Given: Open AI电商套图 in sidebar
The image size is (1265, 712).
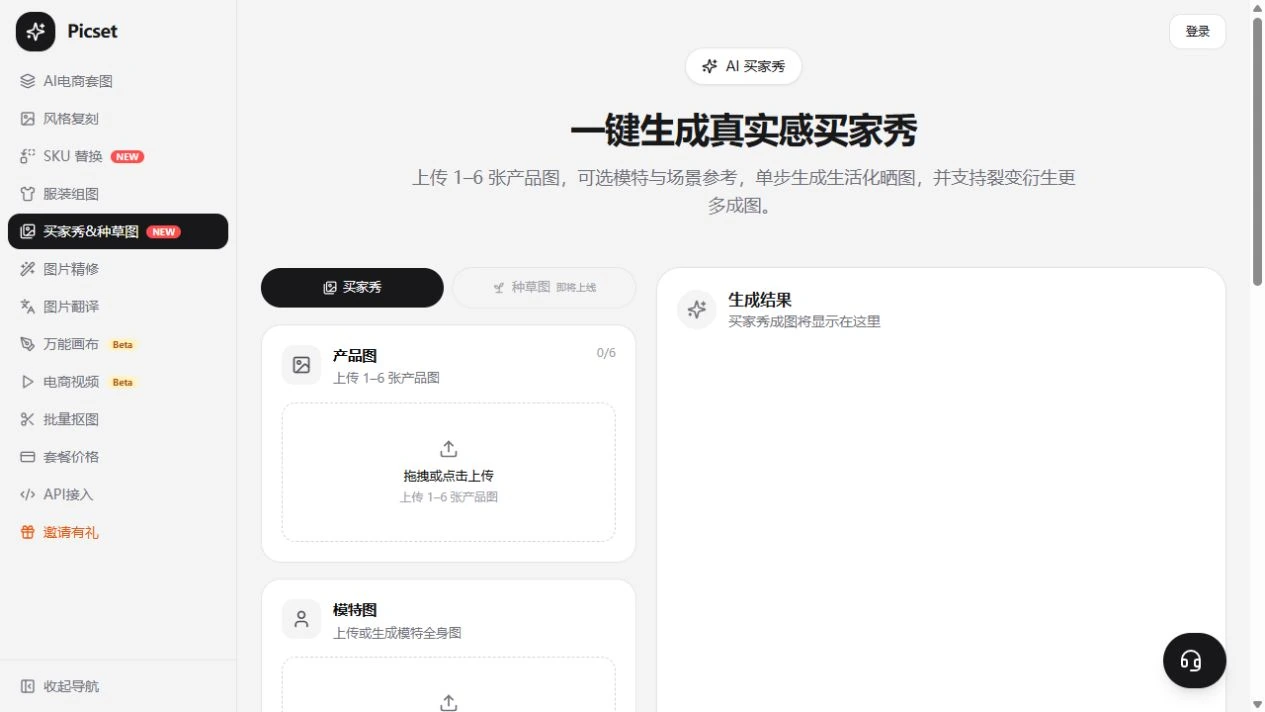Looking at the screenshot, I should coord(118,81).
